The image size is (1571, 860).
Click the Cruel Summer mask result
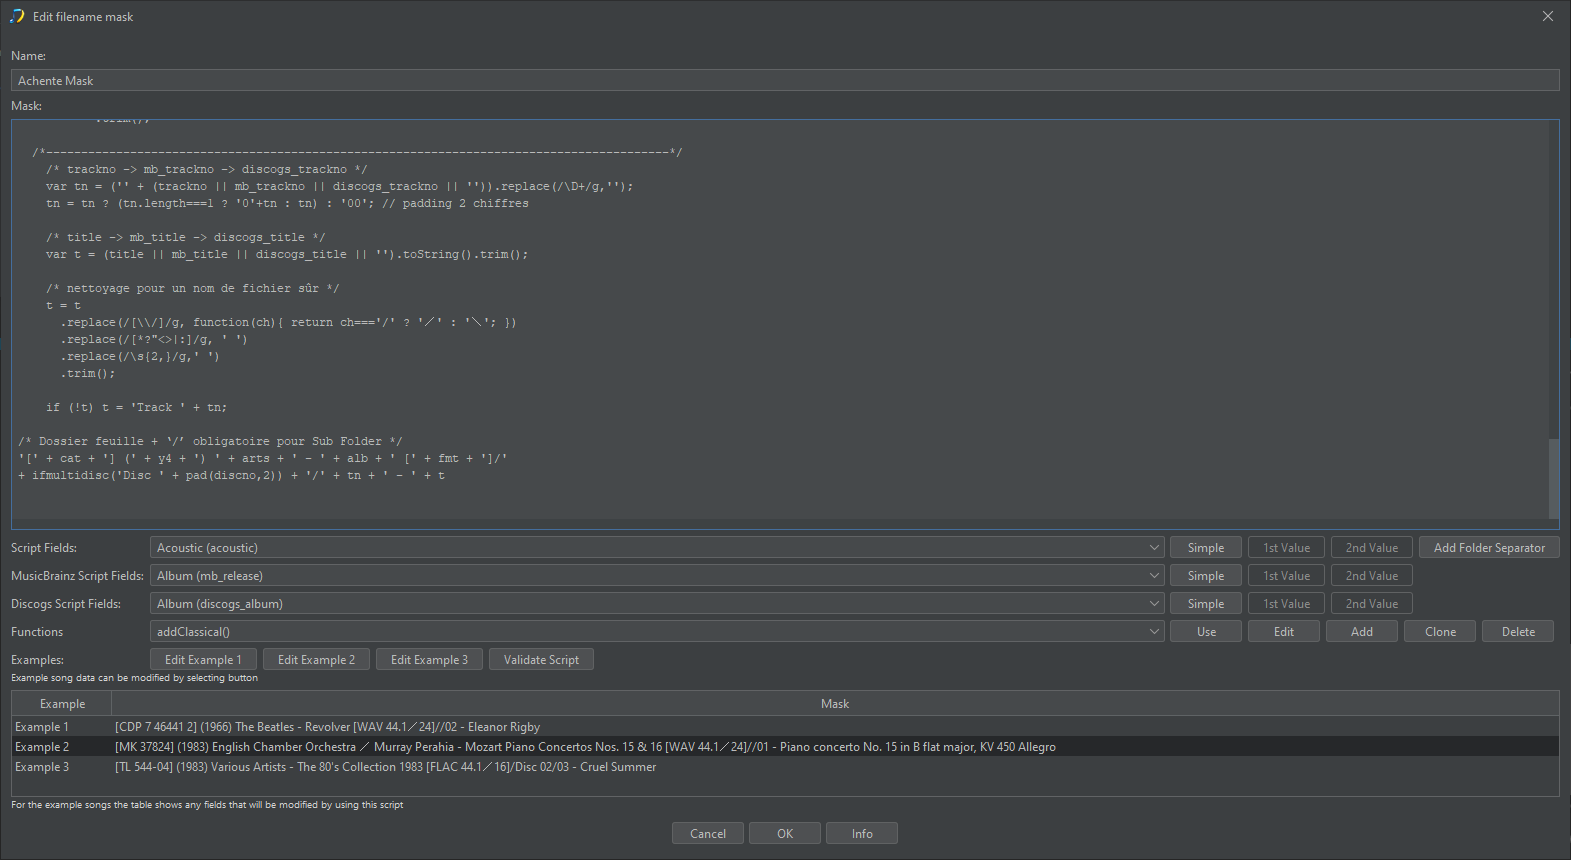pyautogui.click(x=385, y=767)
